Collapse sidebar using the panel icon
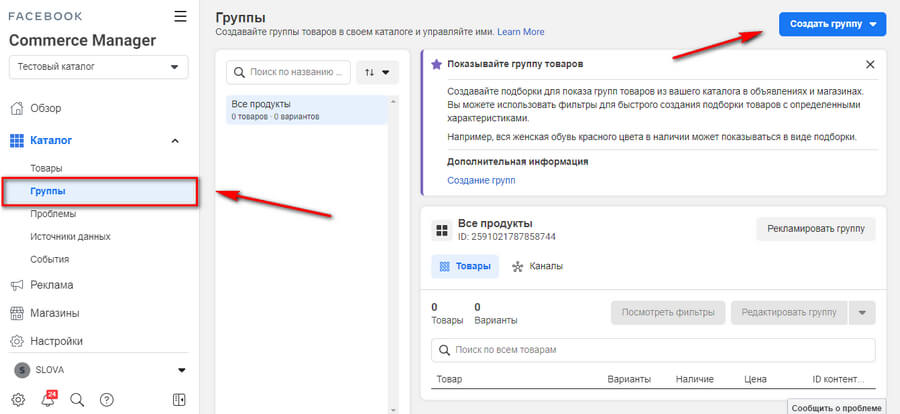The width and height of the screenshot is (900, 414). coord(179,399)
